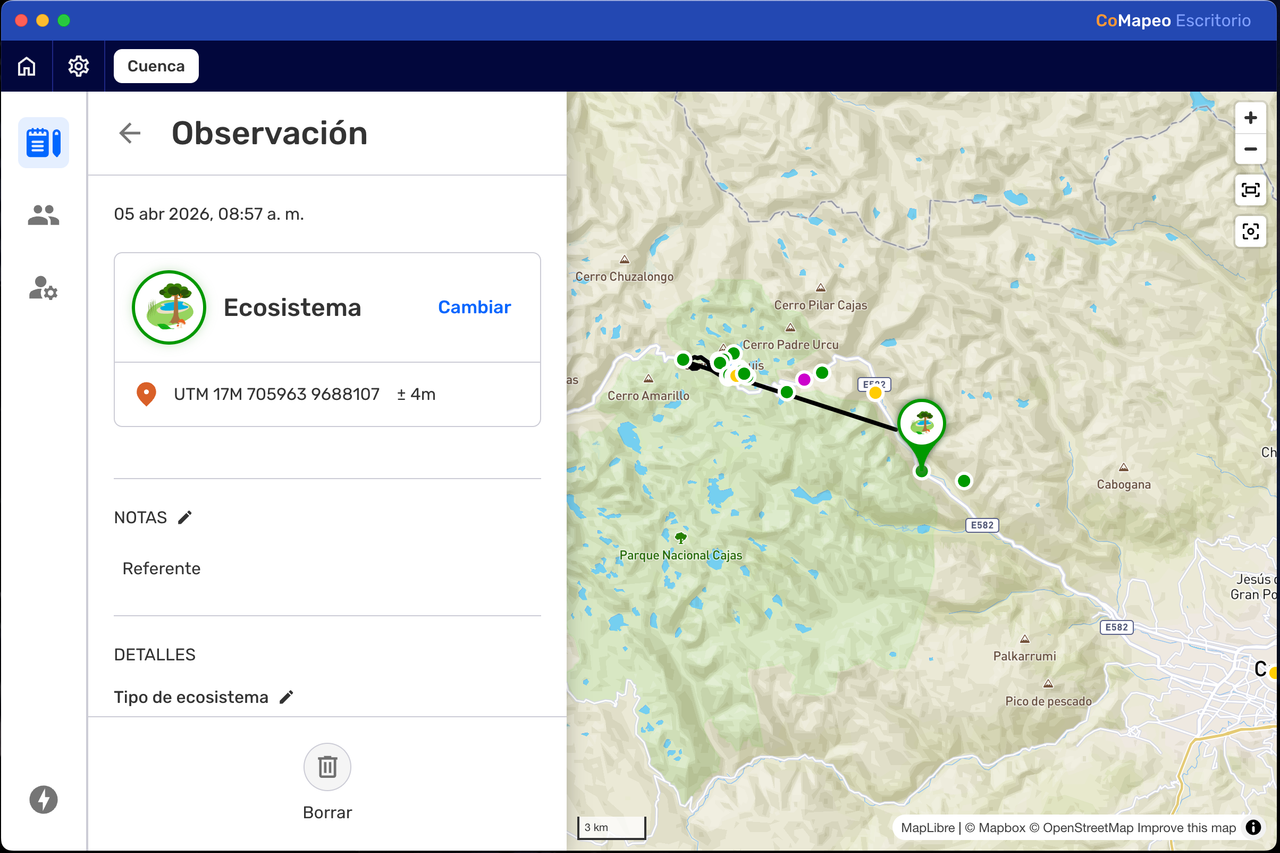The width and height of the screenshot is (1280, 853).
Task: Open the Cuenca project tab
Action: [156, 66]
